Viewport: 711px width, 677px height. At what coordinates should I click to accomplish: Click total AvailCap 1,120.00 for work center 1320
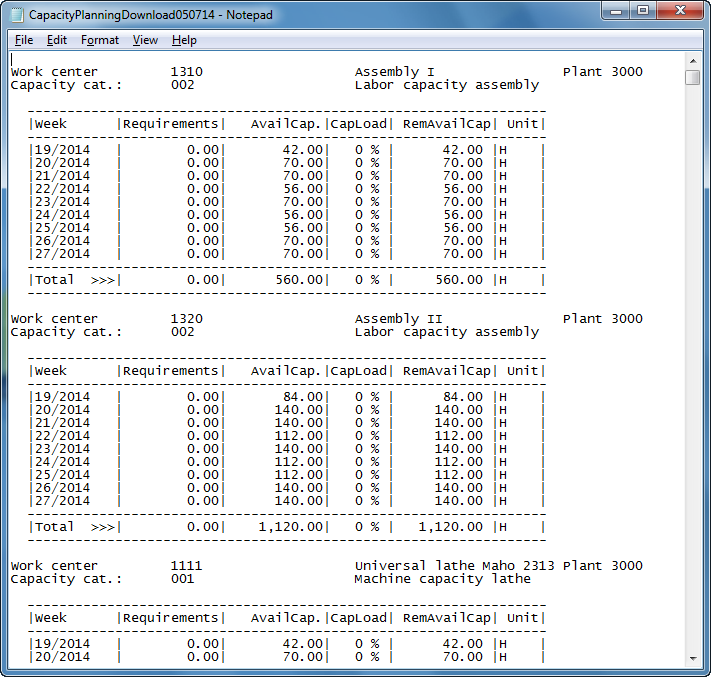[x=291, y=527]
